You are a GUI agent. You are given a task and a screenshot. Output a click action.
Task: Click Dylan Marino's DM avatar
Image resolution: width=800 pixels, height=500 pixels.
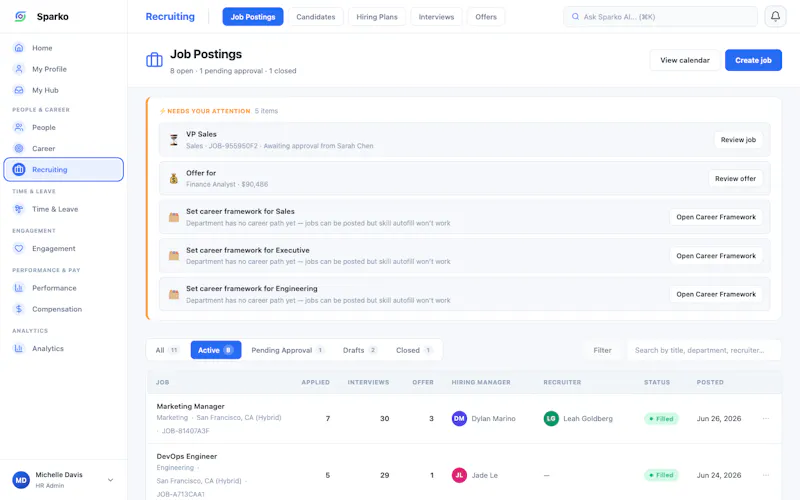tap(459, 418)
